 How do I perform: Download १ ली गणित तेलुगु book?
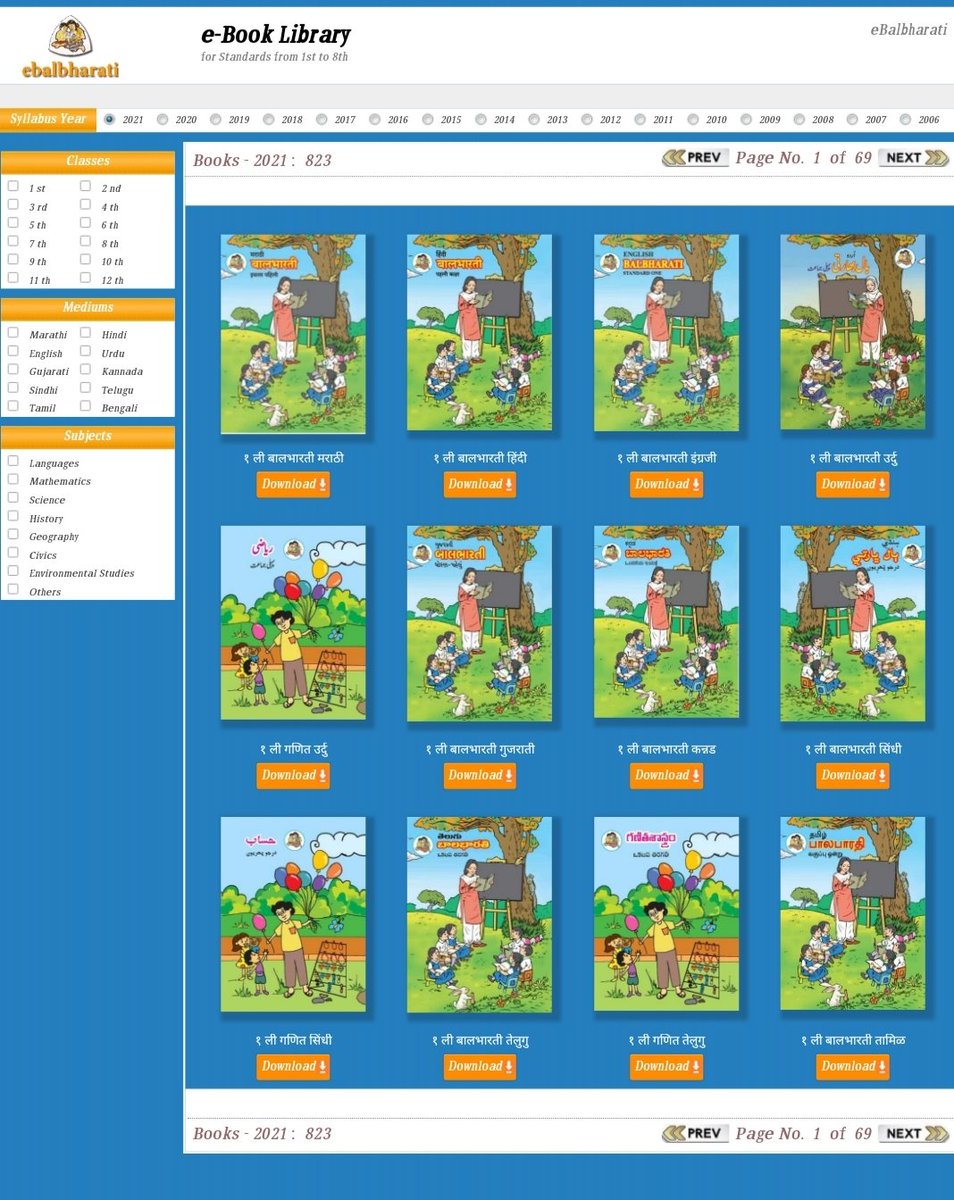[x=666, y=1066]
